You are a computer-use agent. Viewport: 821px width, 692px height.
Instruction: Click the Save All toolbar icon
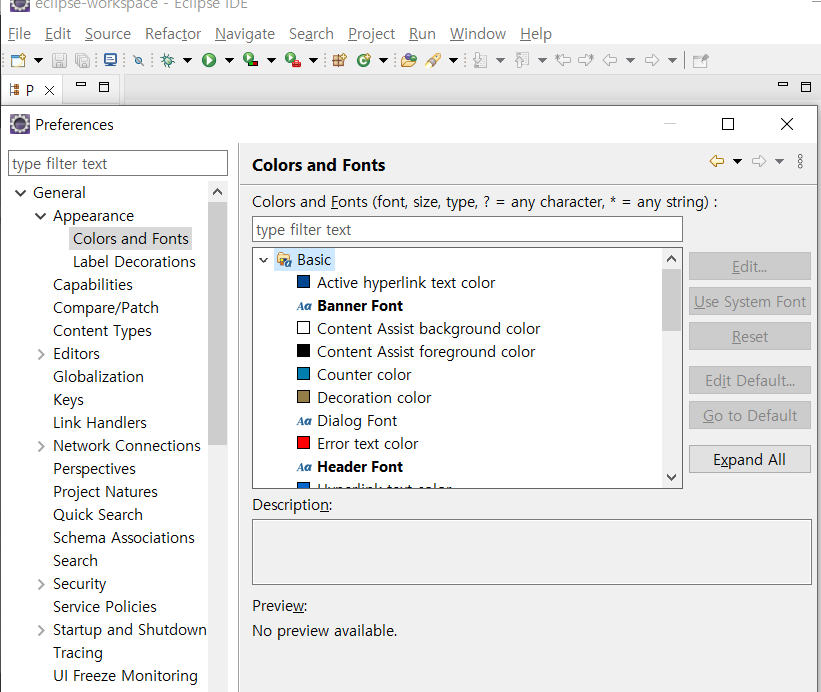point(83,60)
